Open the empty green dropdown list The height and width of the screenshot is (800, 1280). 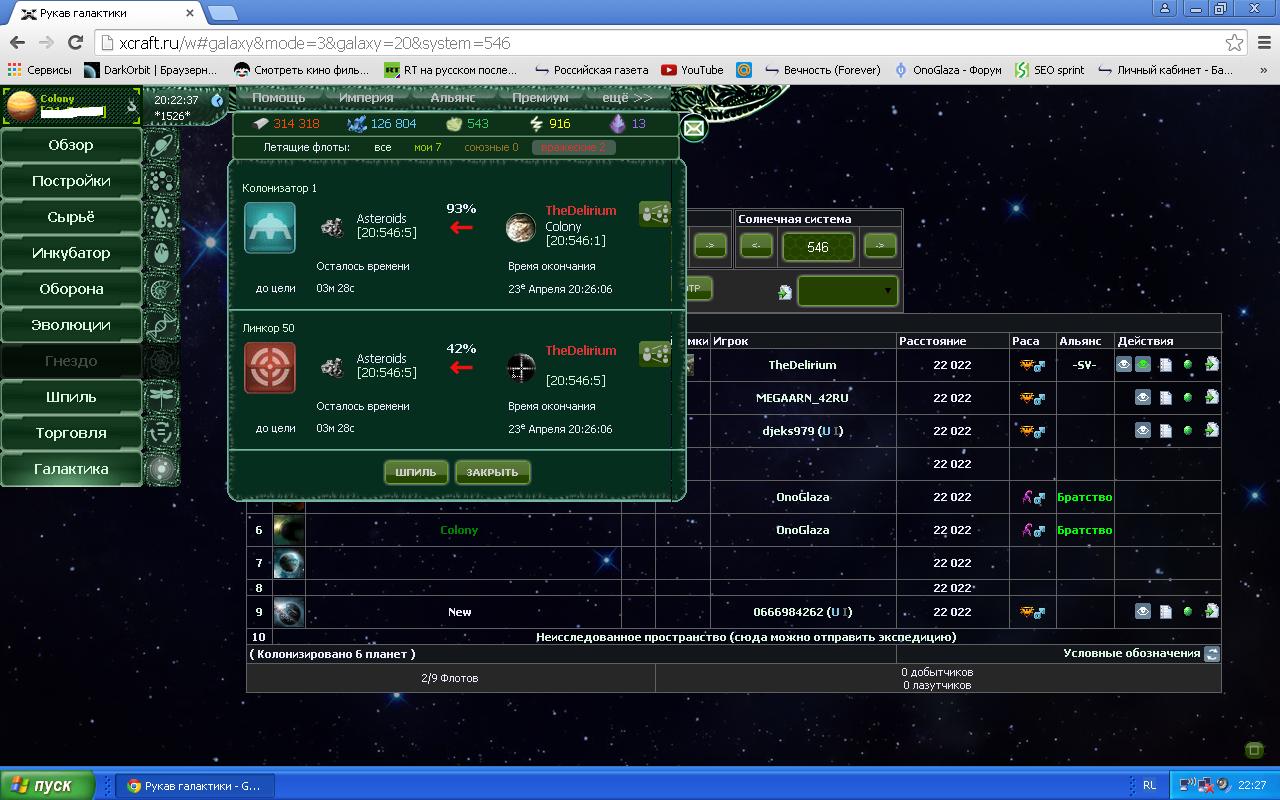tap(847, 292)
